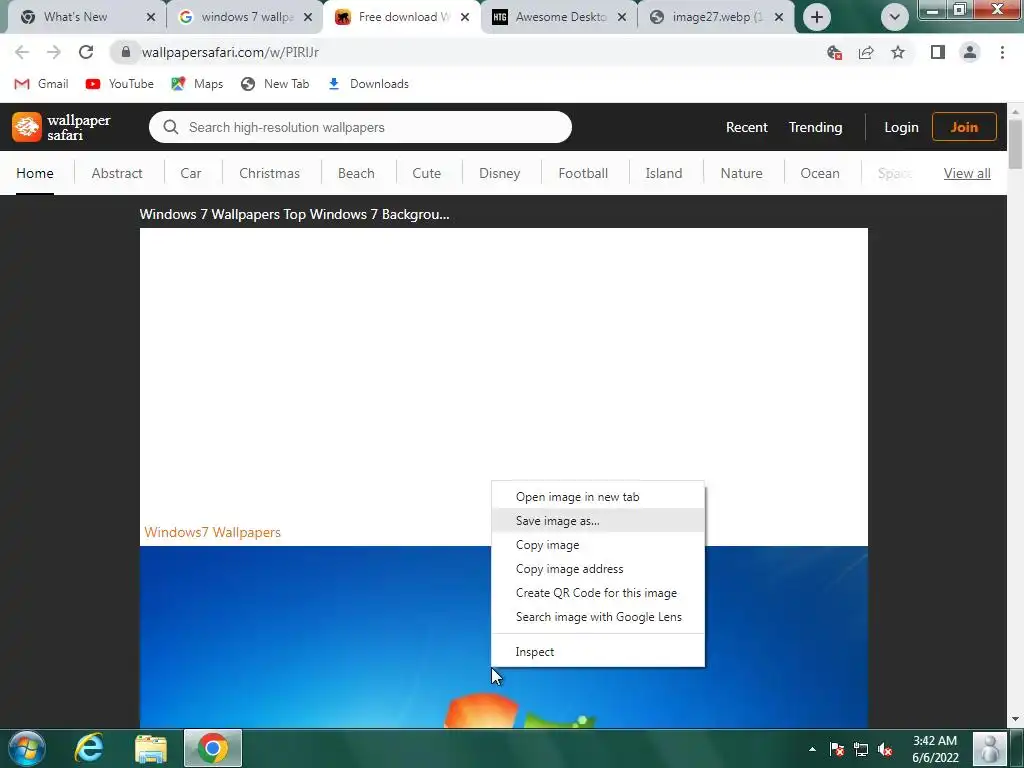Viewport: 1024px width, 768px height.
Task: Open the YouTube bookmark
Action: [120, 84]
